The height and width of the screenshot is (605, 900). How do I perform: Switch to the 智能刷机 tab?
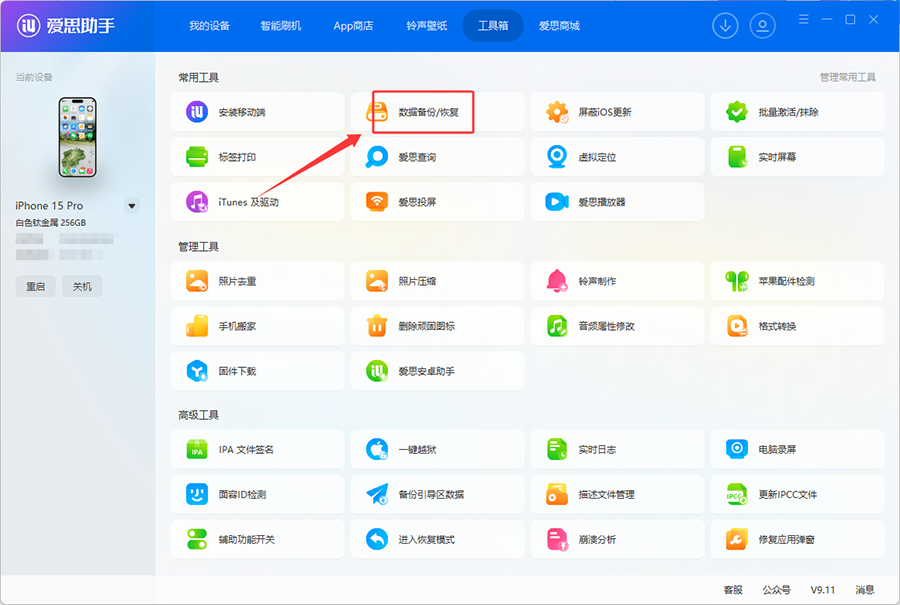click(281, 26)
